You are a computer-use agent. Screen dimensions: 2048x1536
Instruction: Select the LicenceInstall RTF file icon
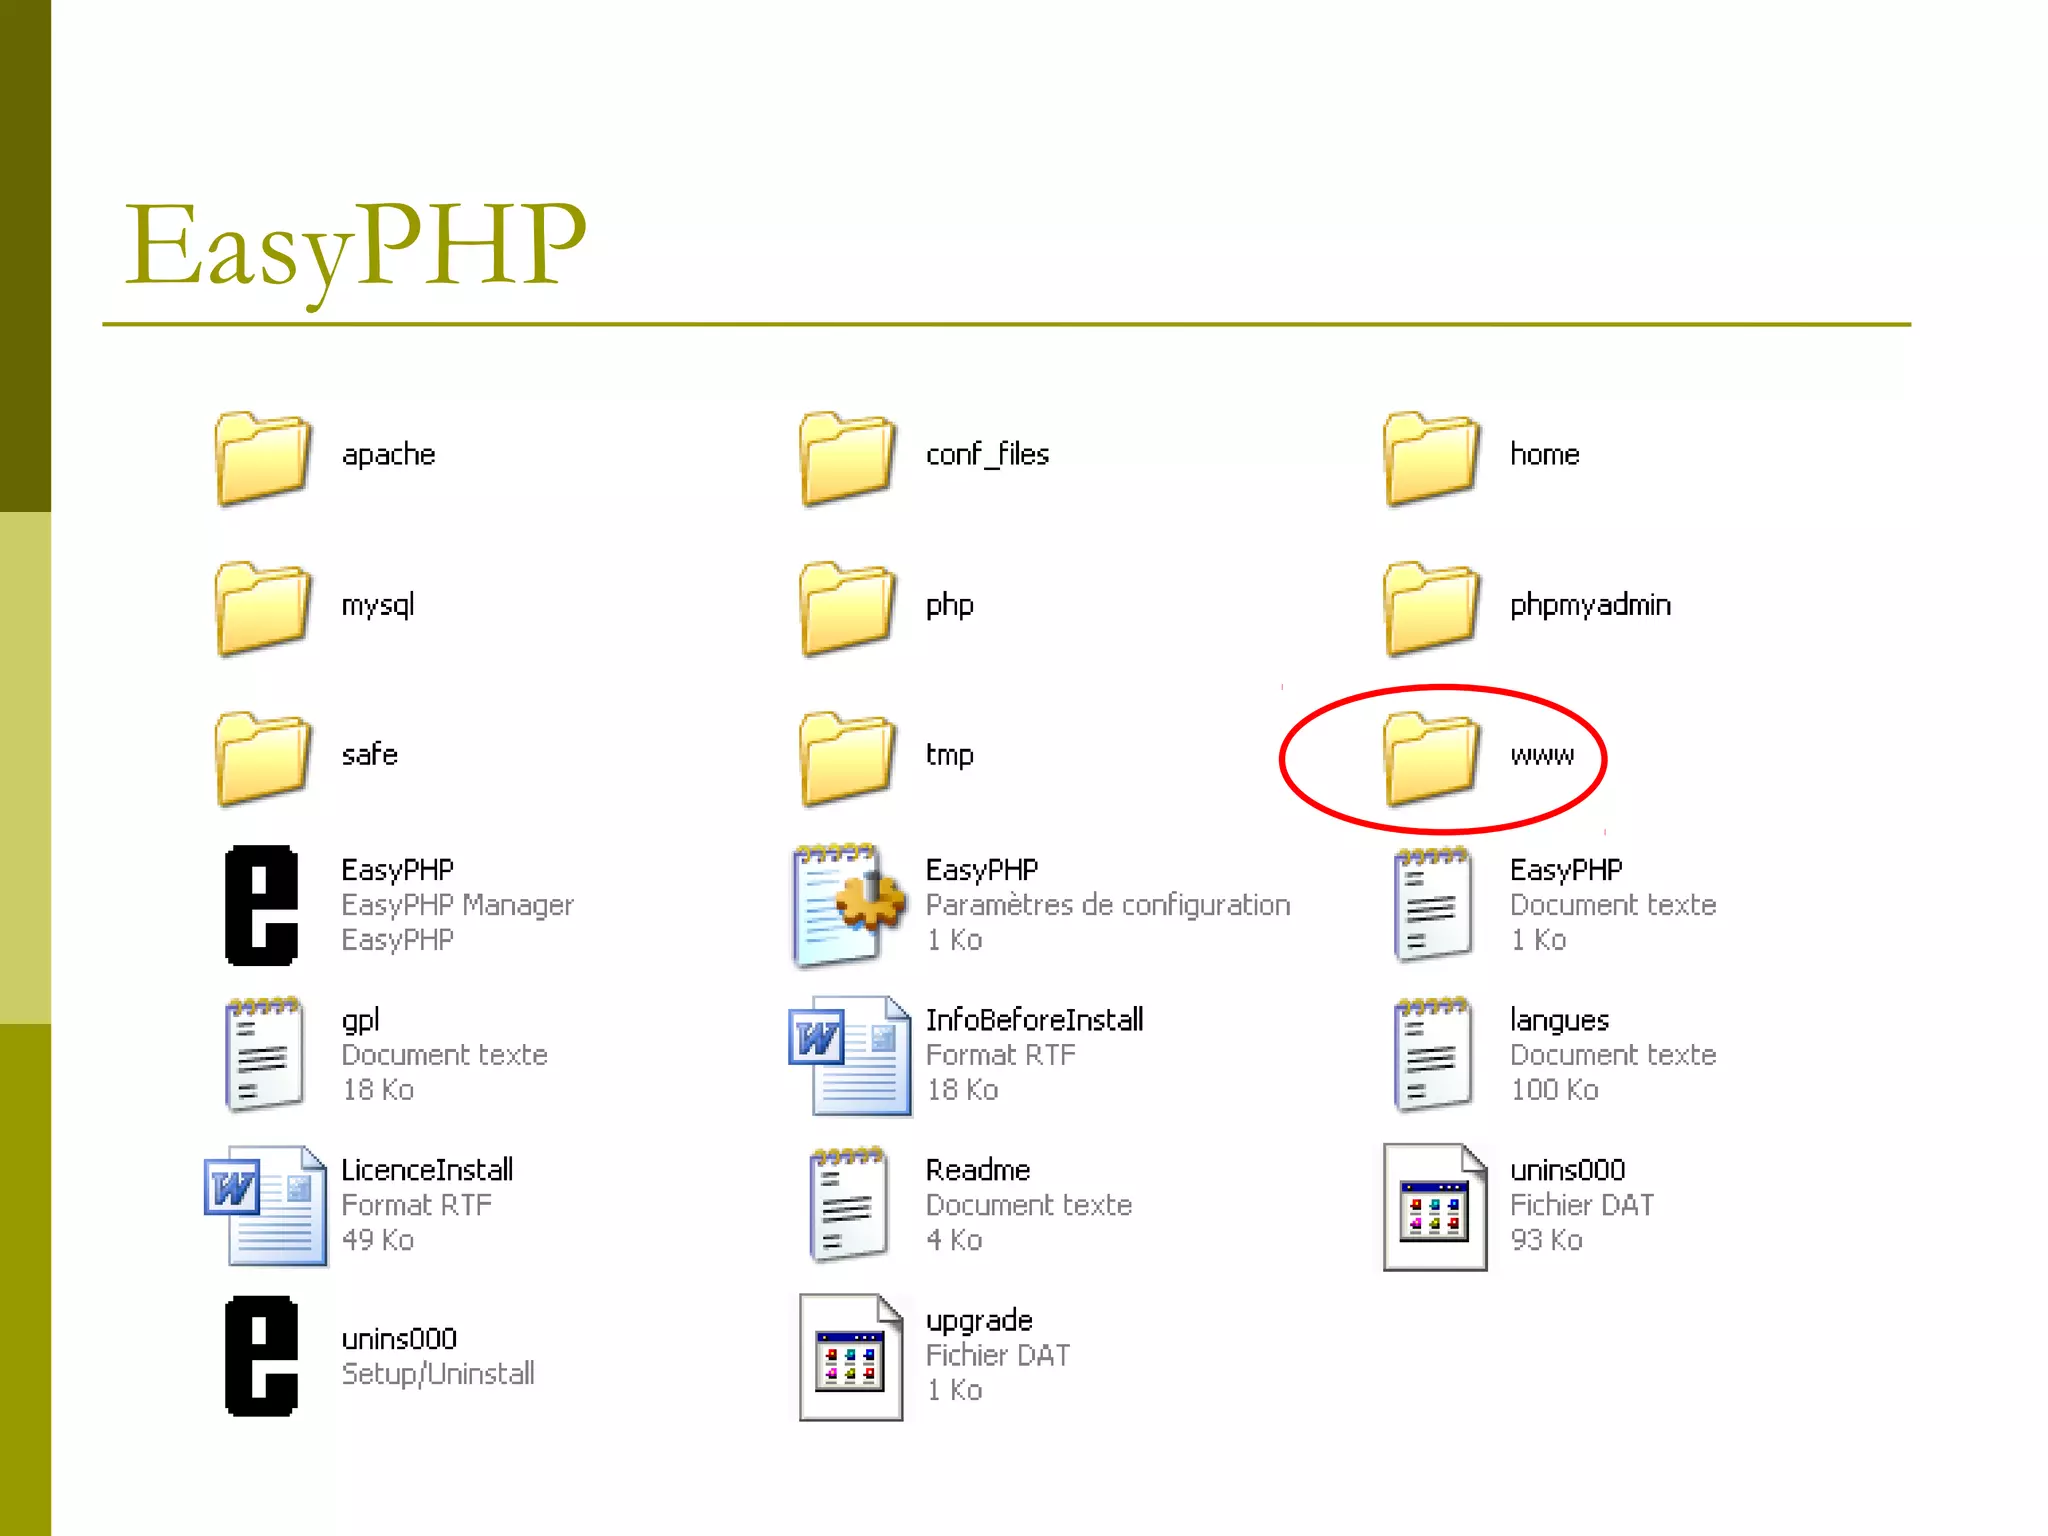[265, 1206]
